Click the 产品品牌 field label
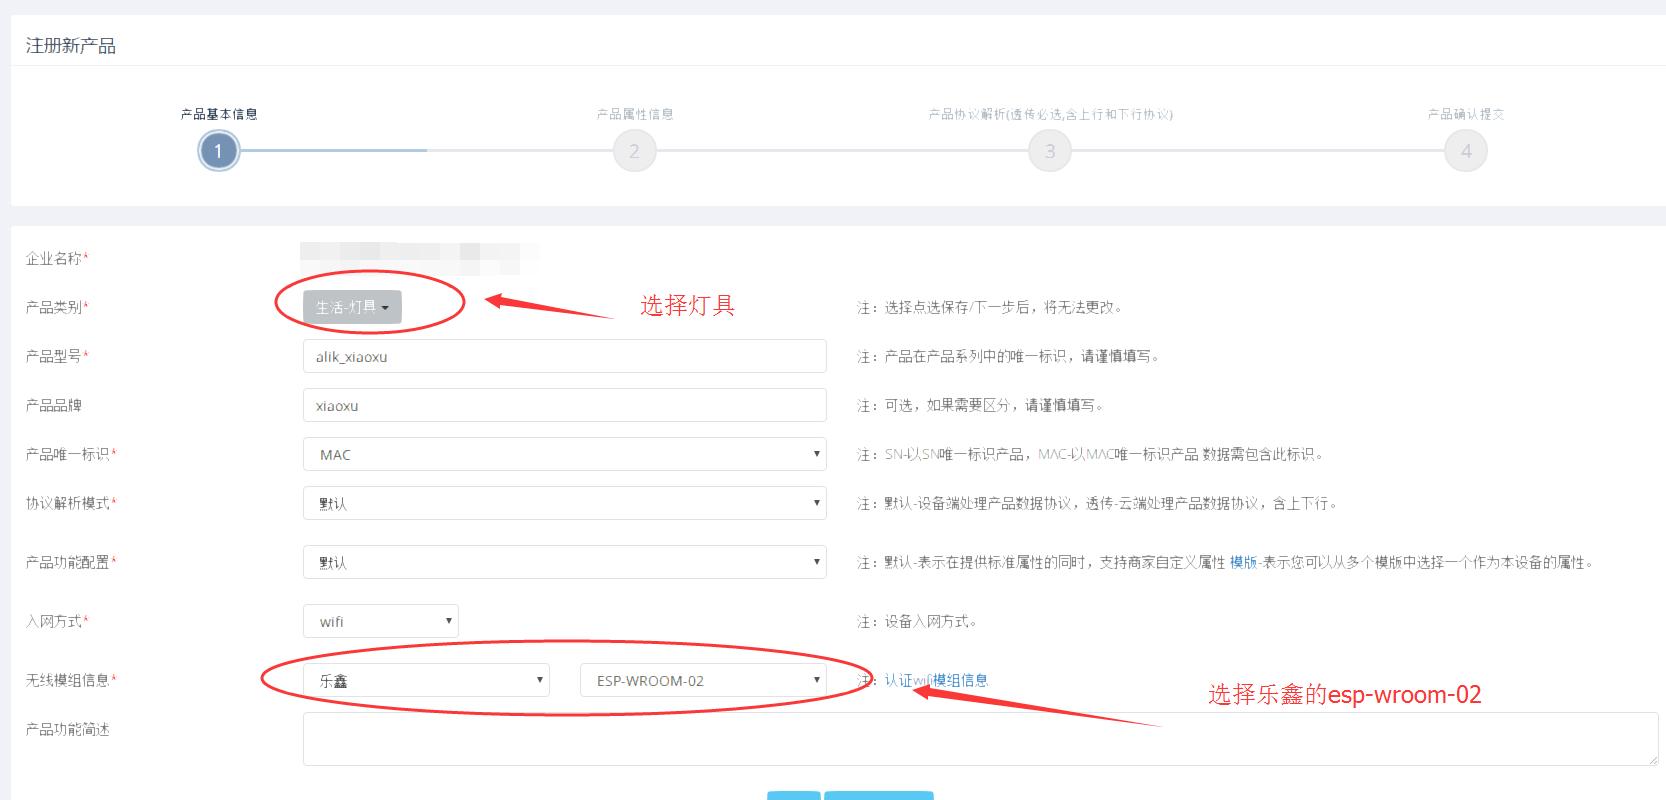 click(x=54, y=405)
